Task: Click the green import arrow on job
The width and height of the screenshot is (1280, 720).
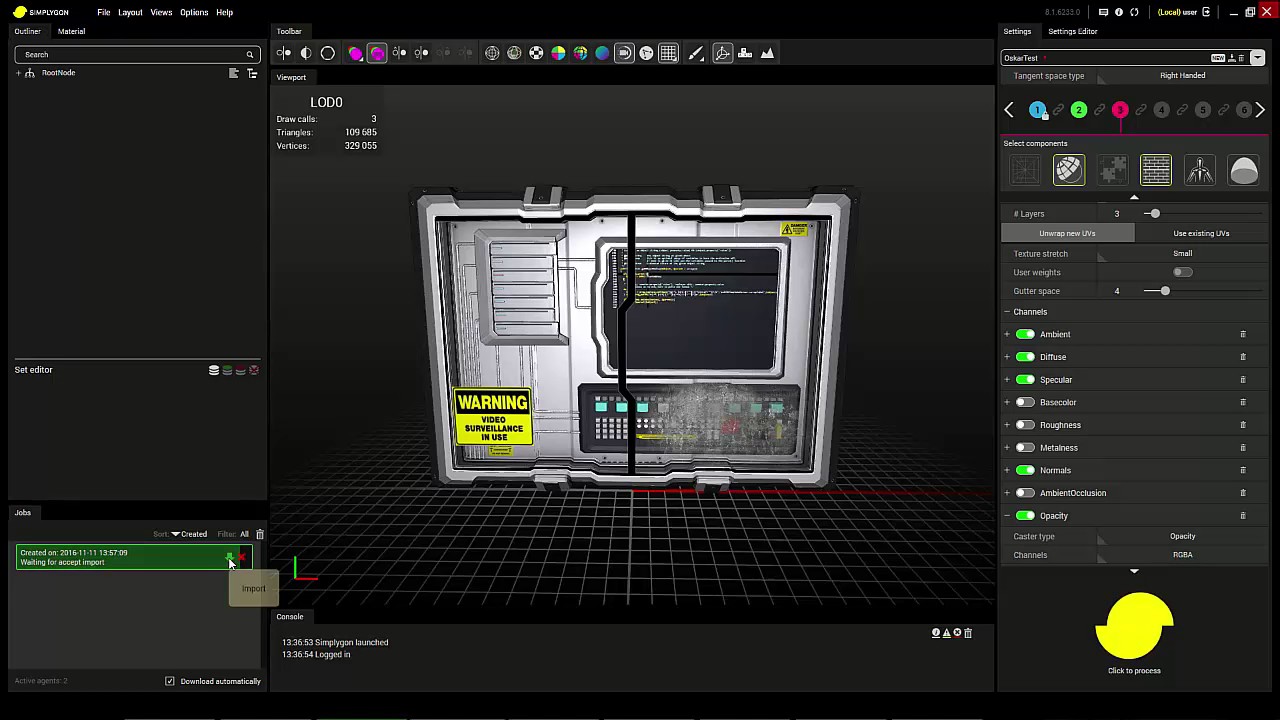Action: [x=230, y=557]
